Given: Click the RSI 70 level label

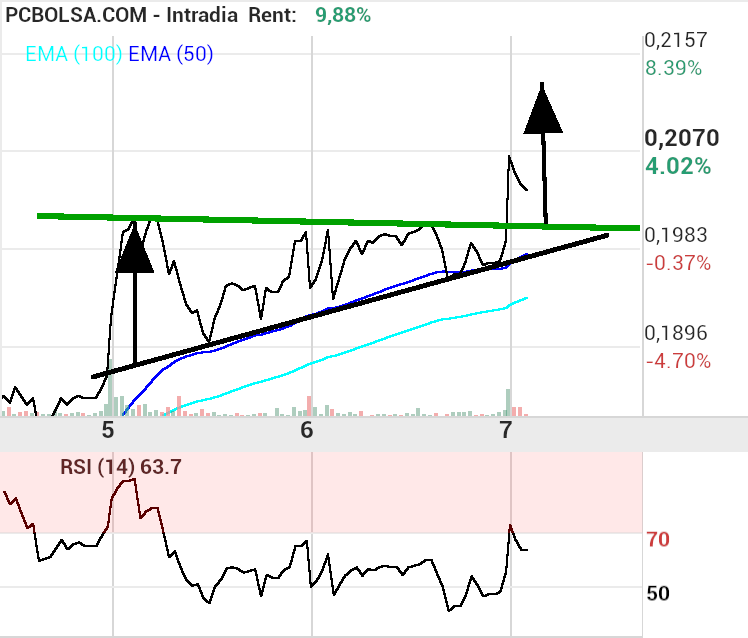Looking at the screenshot, I should coord(658,540).
